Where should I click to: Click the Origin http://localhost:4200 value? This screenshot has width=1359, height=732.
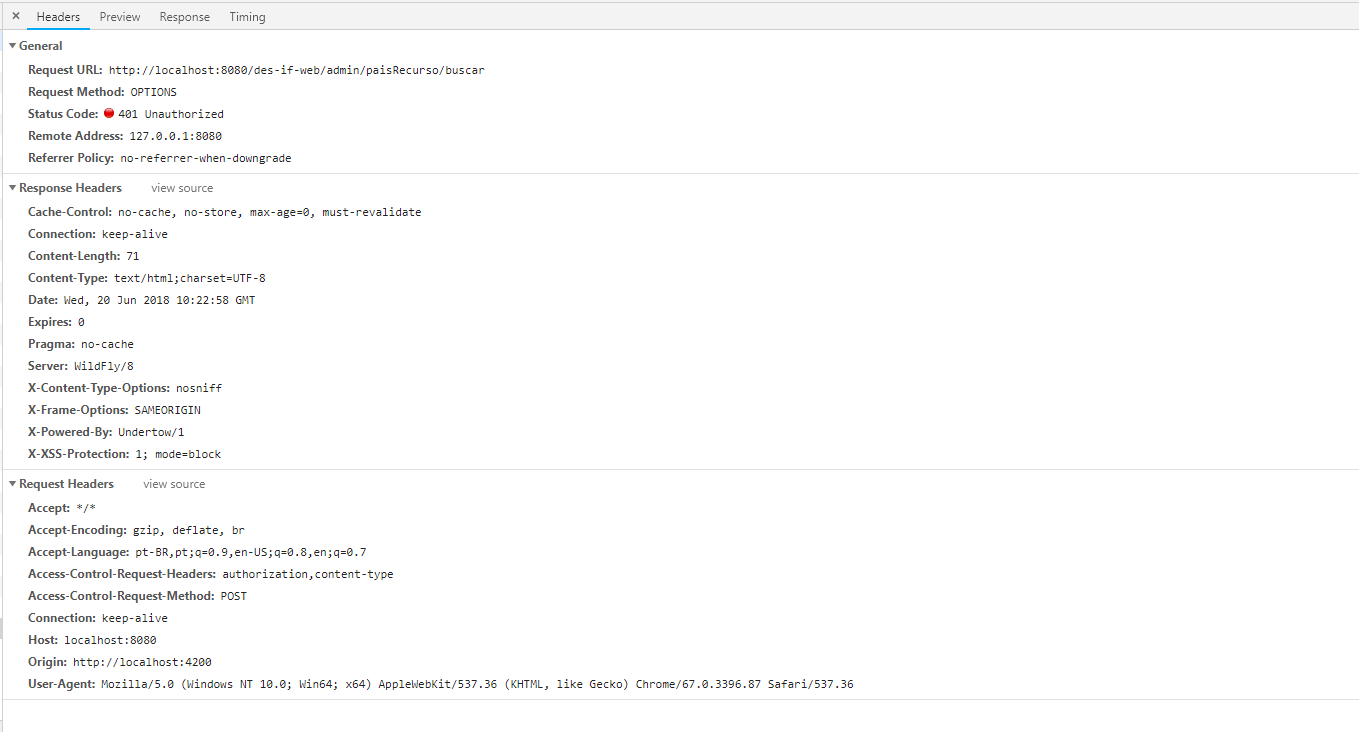coord(142,662)
